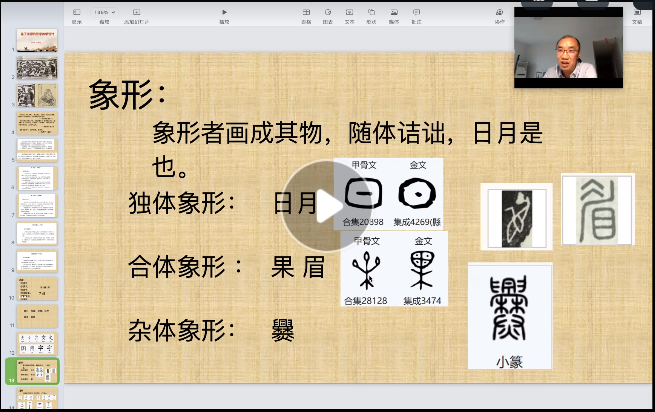Click the Text box toolbar icon
Screen dimensions: 655x412
[349, 14]
